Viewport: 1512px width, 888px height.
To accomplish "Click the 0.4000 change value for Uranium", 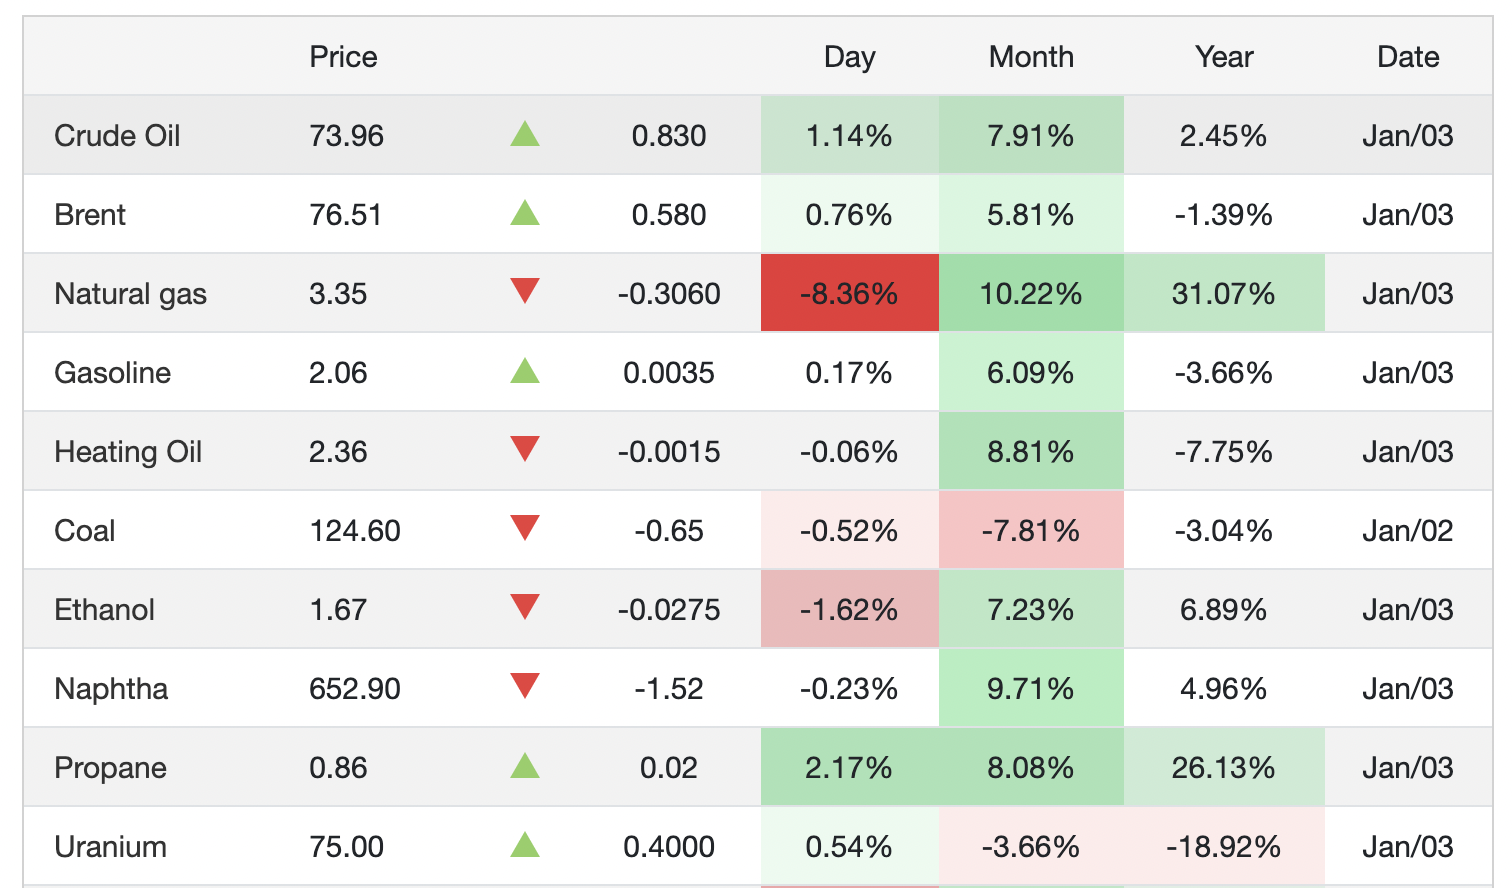I will 669,847.
